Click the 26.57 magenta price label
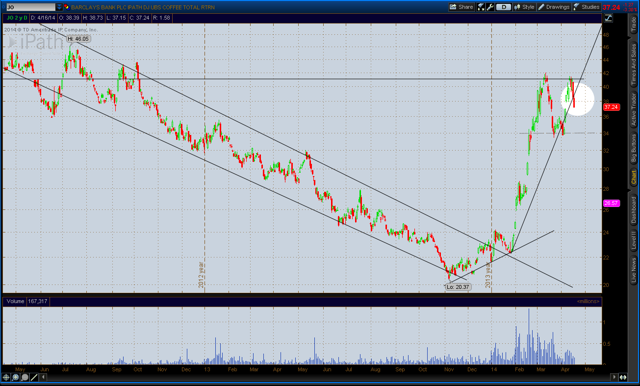This screenshot has height=386, width=640. [x=611, y=203]
